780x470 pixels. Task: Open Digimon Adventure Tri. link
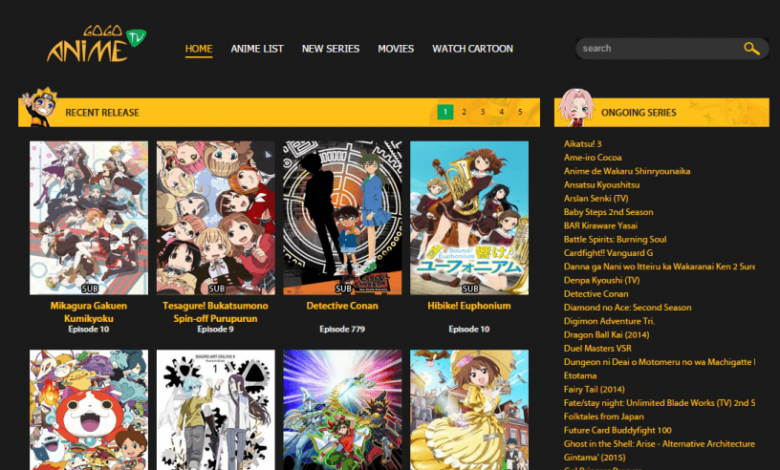pos(609,321)
